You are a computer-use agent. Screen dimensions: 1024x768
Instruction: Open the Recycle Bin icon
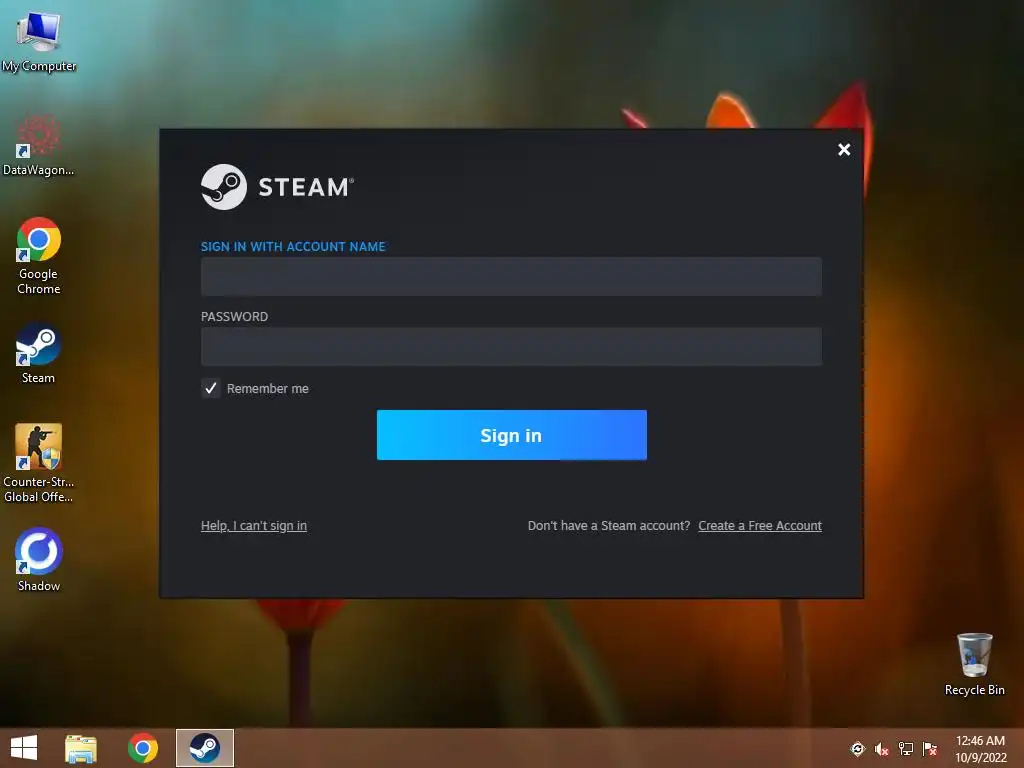974,664
